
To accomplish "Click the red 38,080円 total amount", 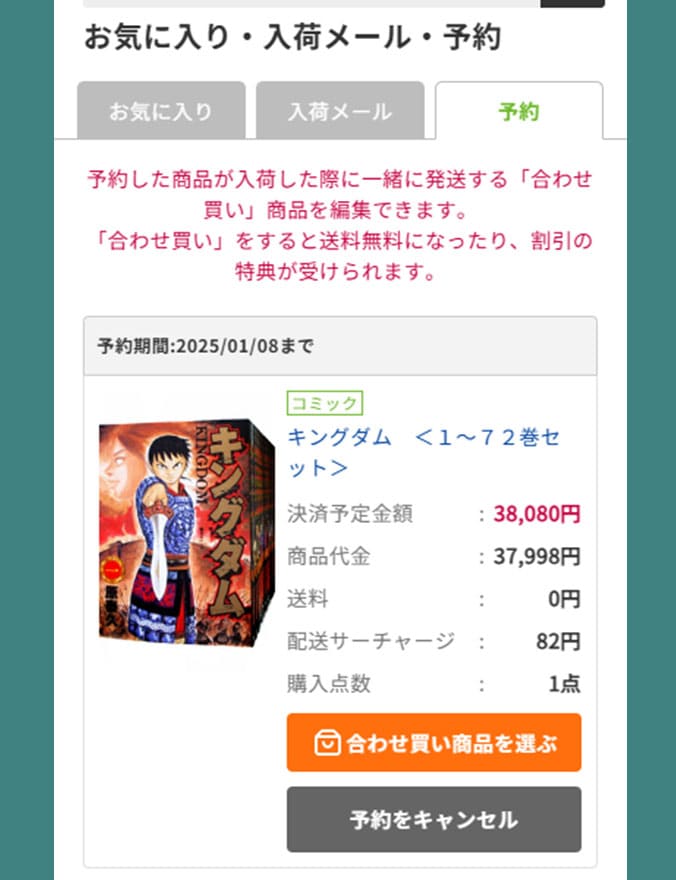I will tap(537, 514).
